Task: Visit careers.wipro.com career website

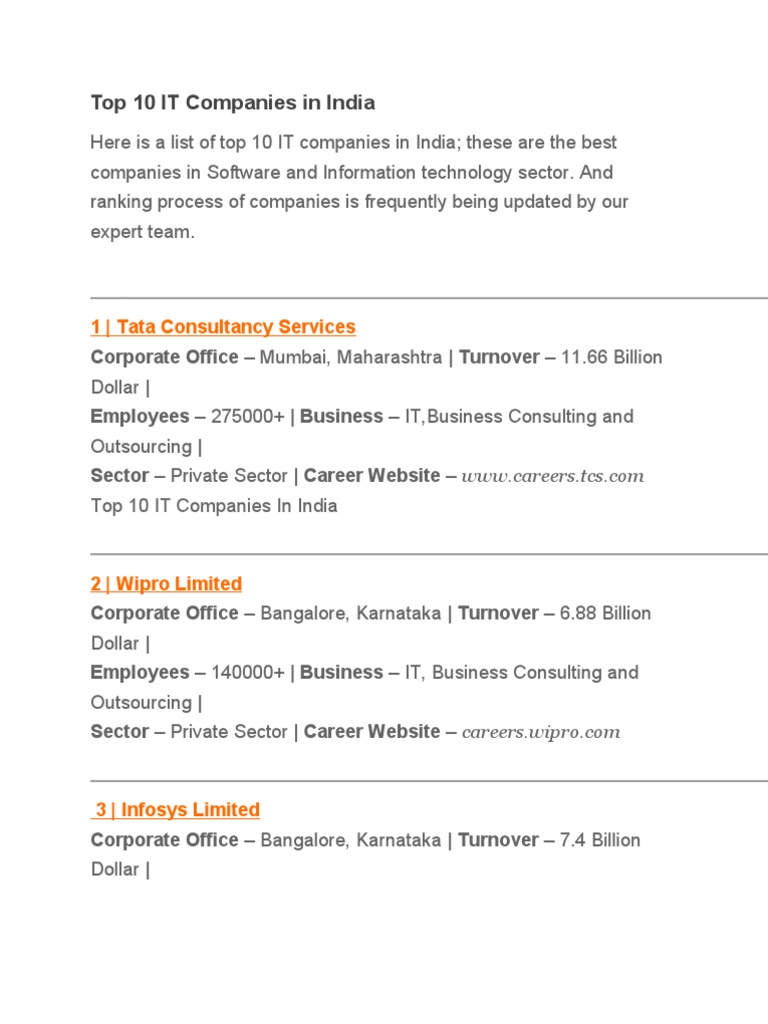Action: [x=541, y=732]
